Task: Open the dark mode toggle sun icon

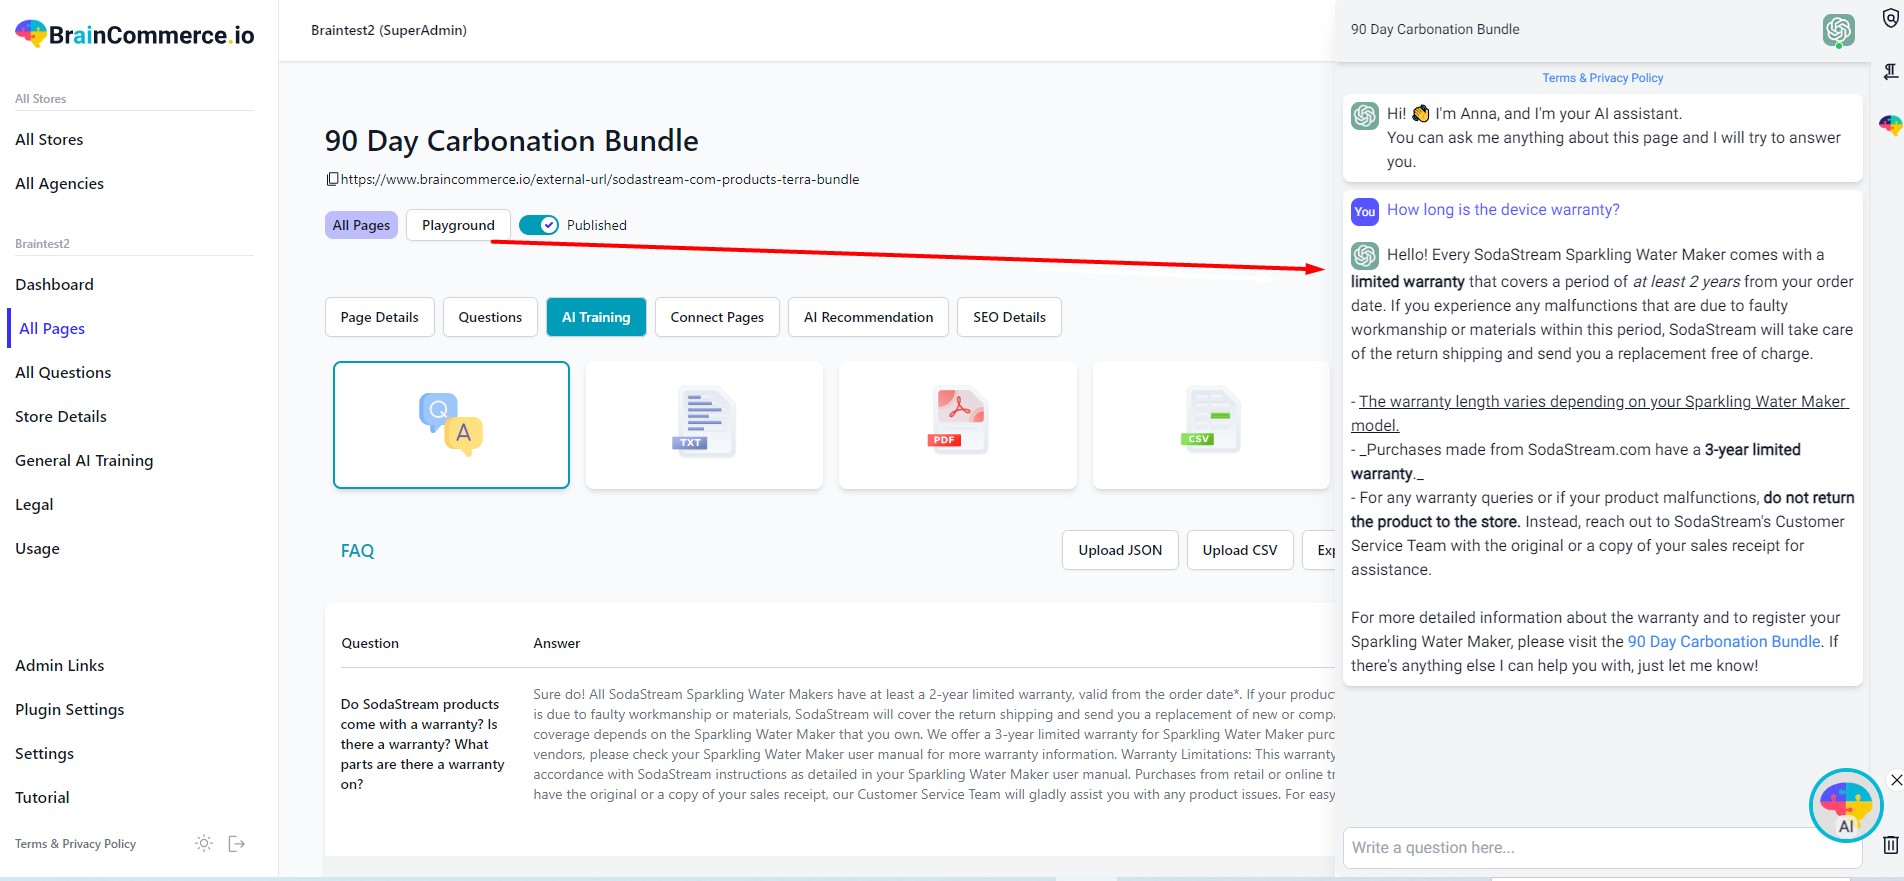Action: point(203,844)
